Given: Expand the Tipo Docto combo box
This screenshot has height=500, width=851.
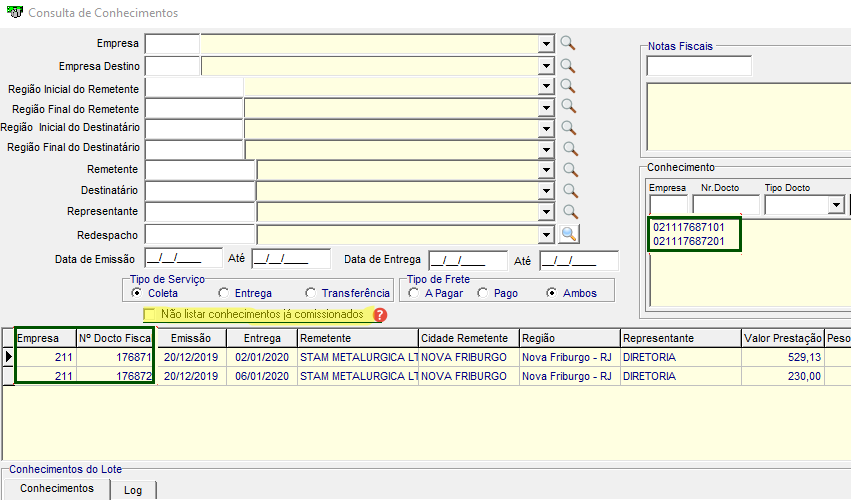Looking at the screenshot, I should (836, 205).
